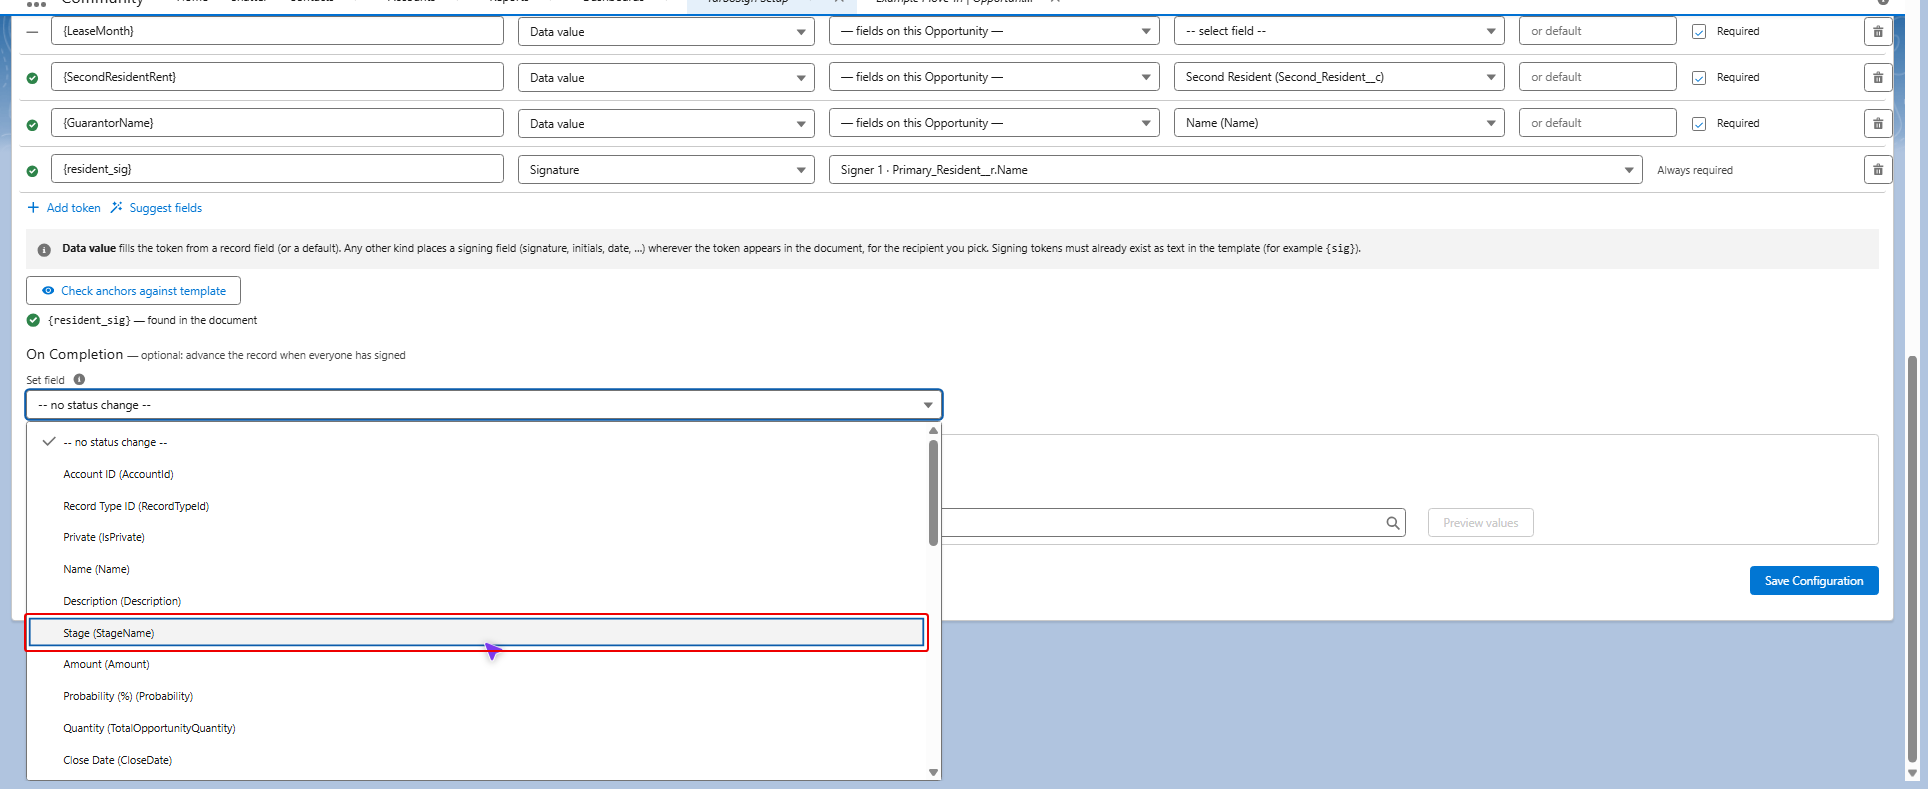Click dropdown list scrollbar thumb
Viewport: 1928px width, 789px height.
933,493
